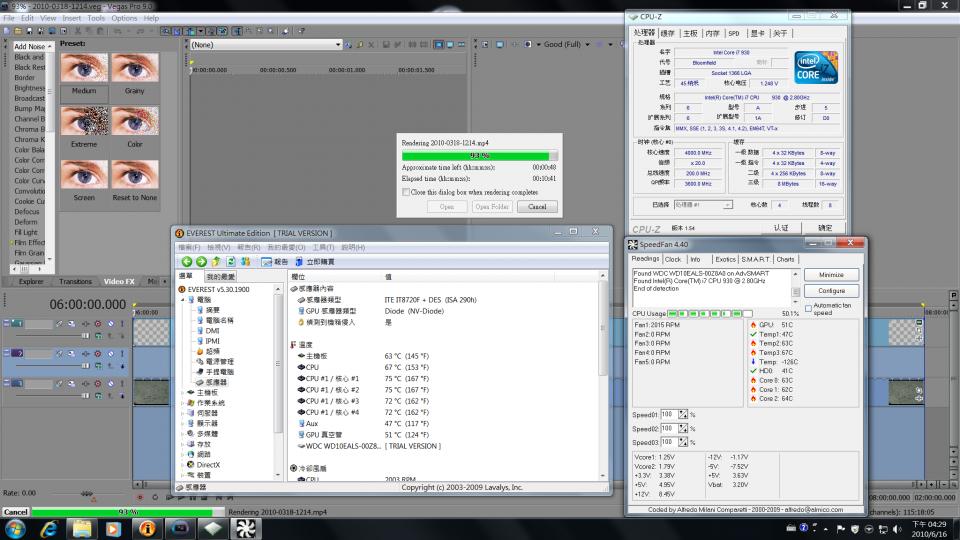The width and height of the screenshot is (960, 540).
Task: Click the EVEREST forward navigation arrow
Action: [x=200, y=262]
